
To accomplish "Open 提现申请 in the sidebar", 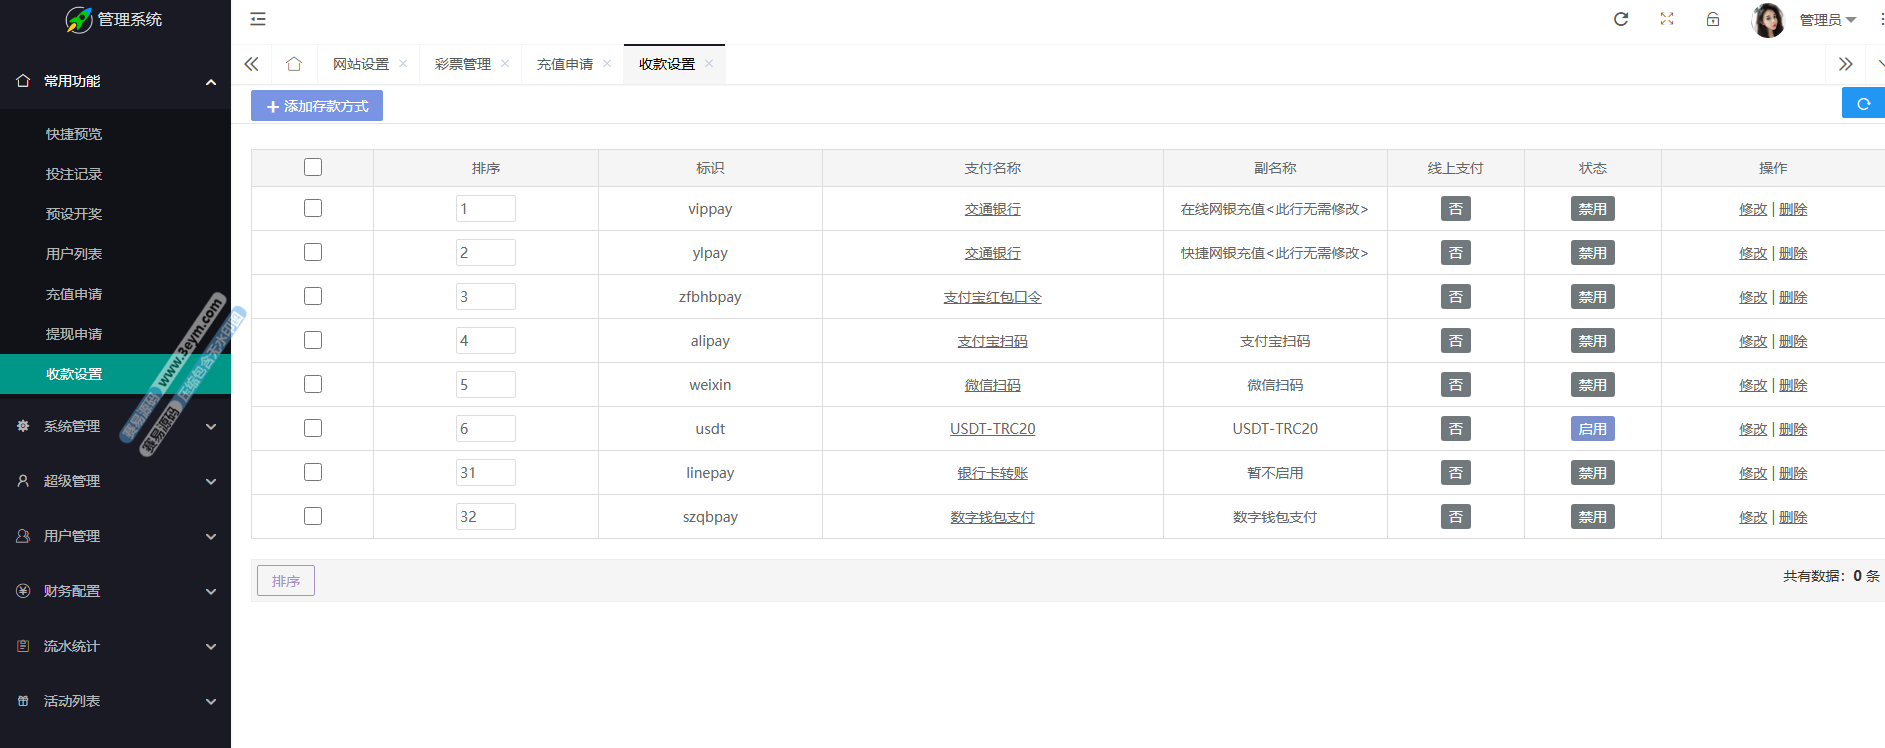I will [x=74, y=334].
